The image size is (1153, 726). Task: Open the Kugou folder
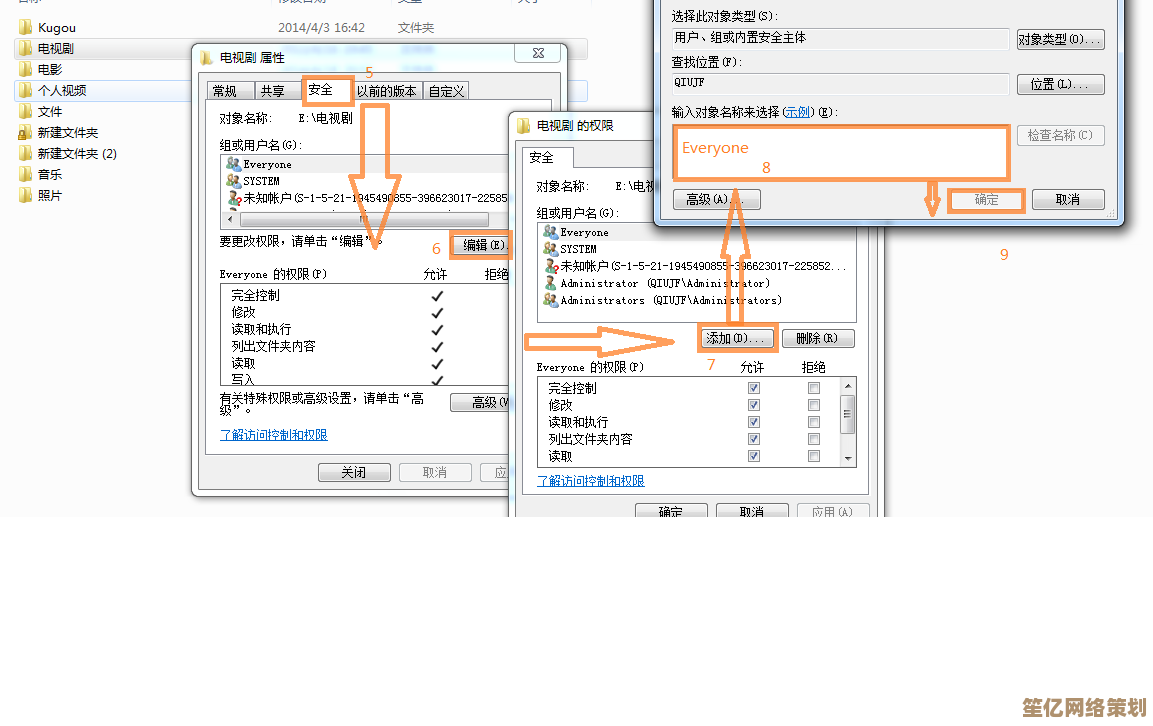point(56,28)
